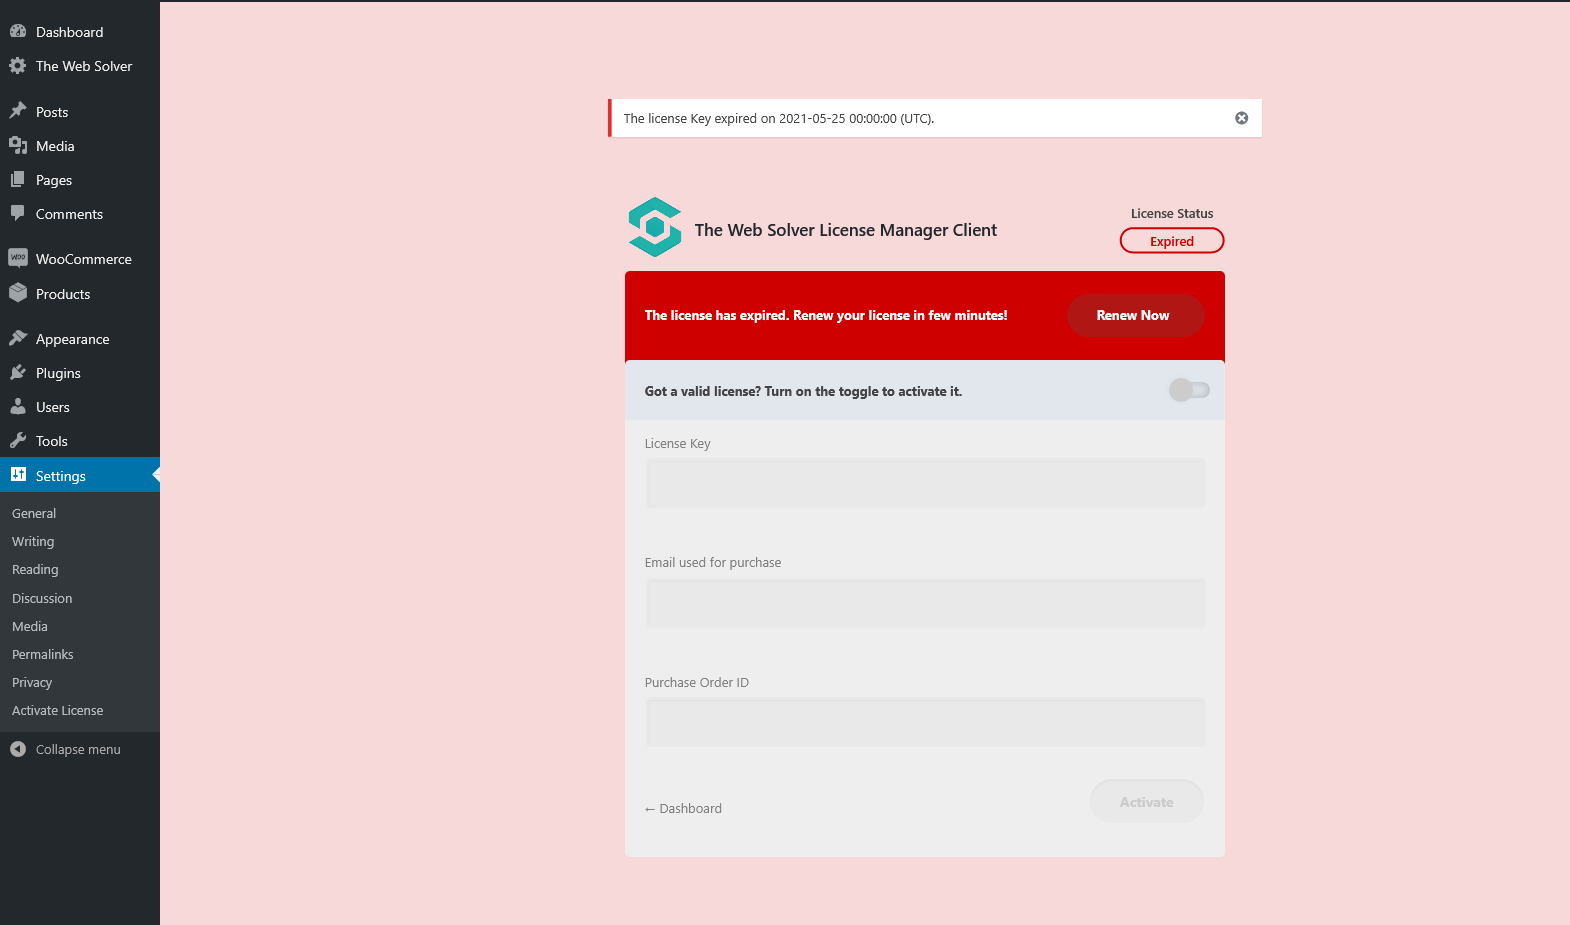Click the Expired status badge
Image resolution: width=1570 pixels, height=925 pixels.
click(x=1172, y=241)
